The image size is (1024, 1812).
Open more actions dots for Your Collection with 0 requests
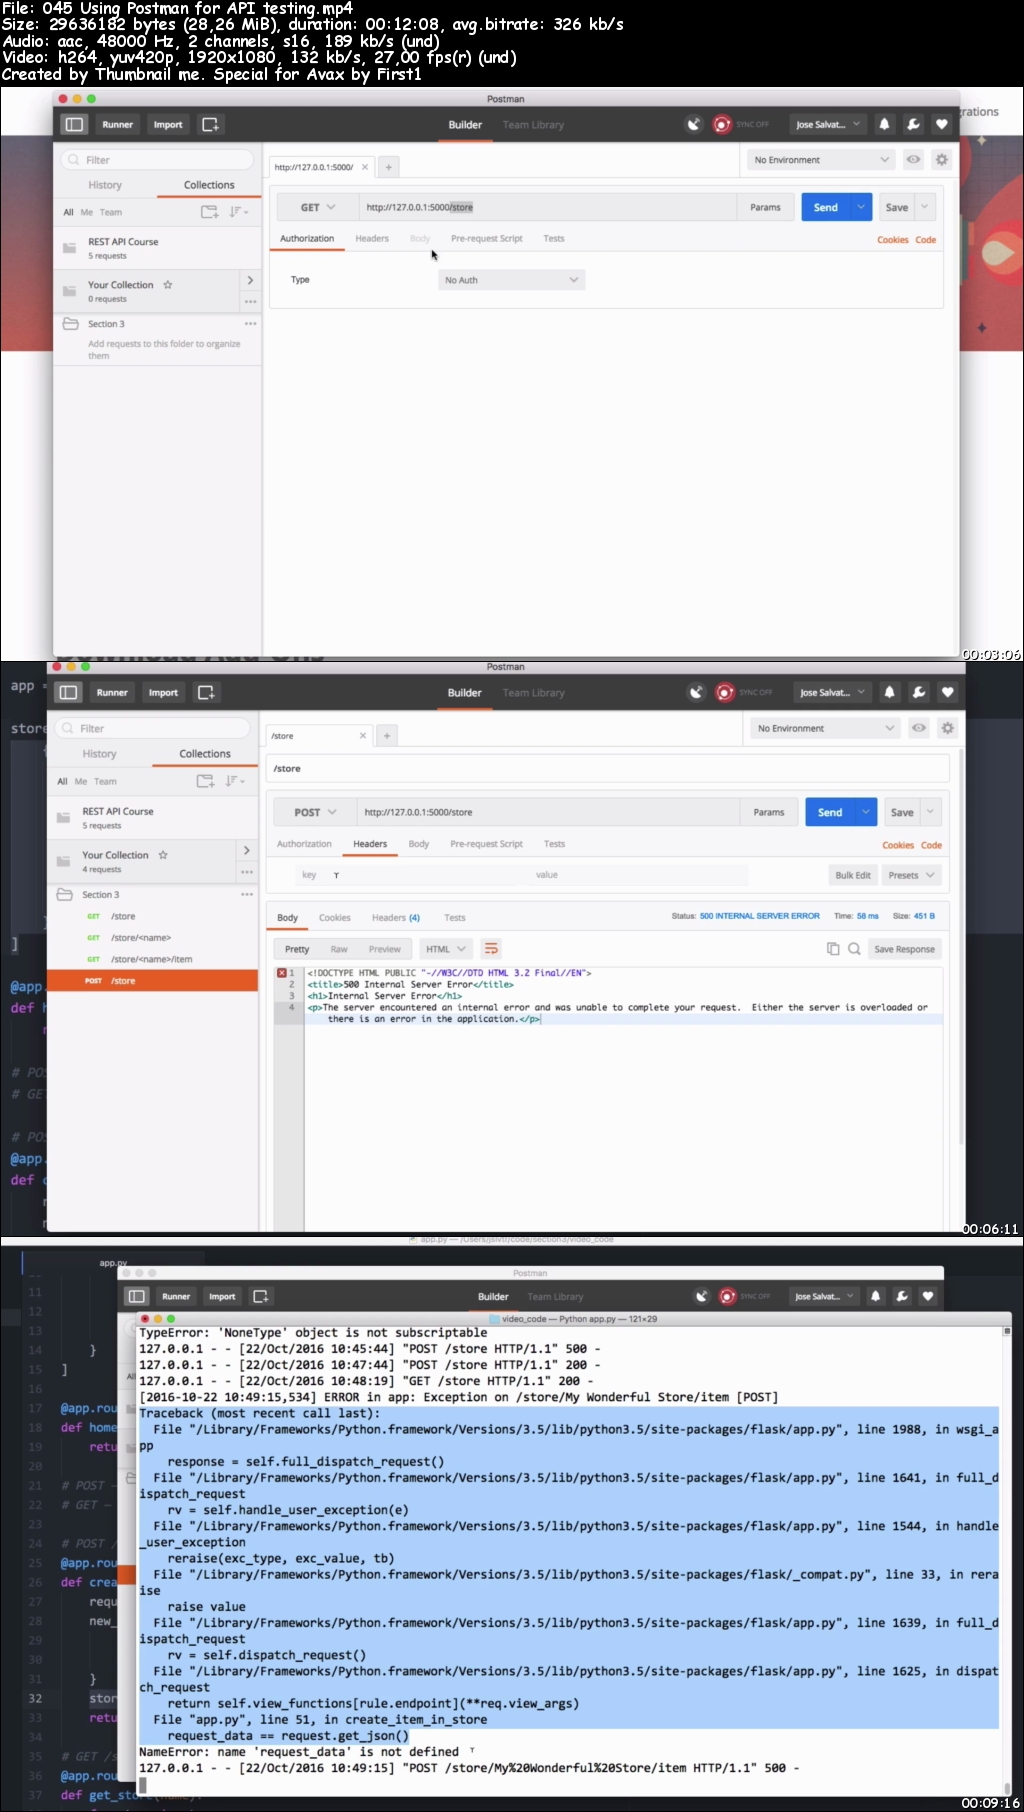[250, 300]
